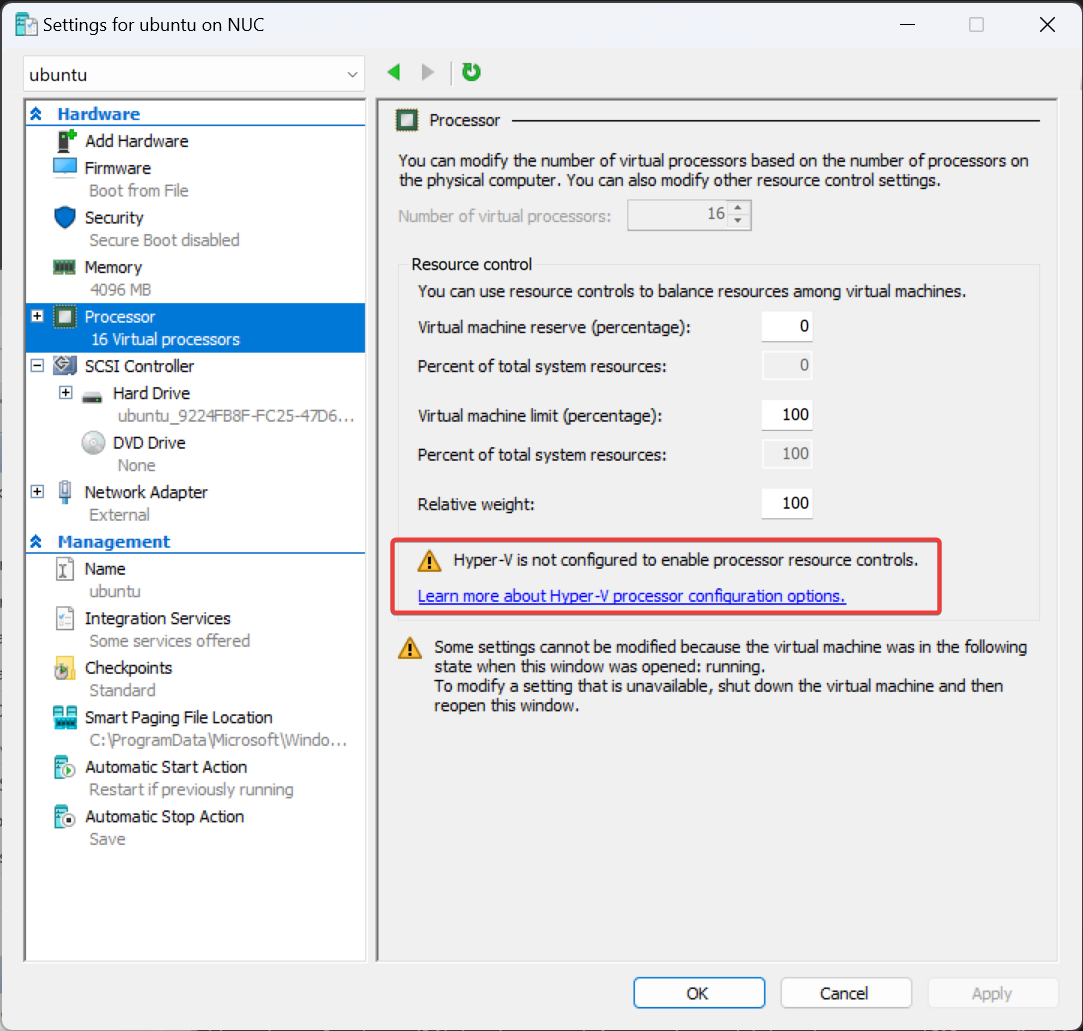Collapse the Hardware section header
Image resolution: width=1083 pixels, height=1031 pixels.
pos(37,114)
